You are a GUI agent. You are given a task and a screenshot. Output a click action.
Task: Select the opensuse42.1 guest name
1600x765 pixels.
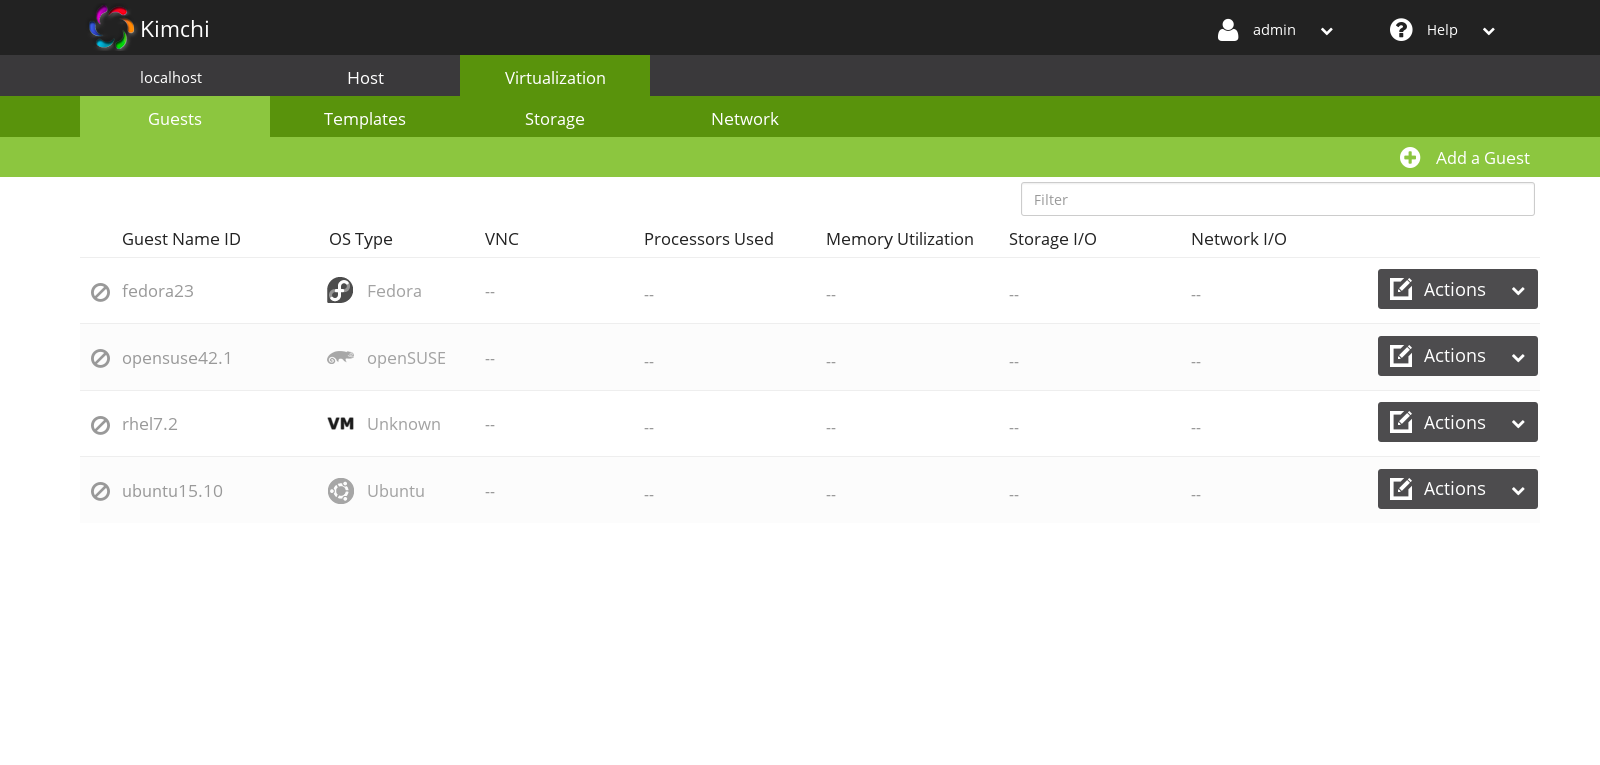(177, 358)
